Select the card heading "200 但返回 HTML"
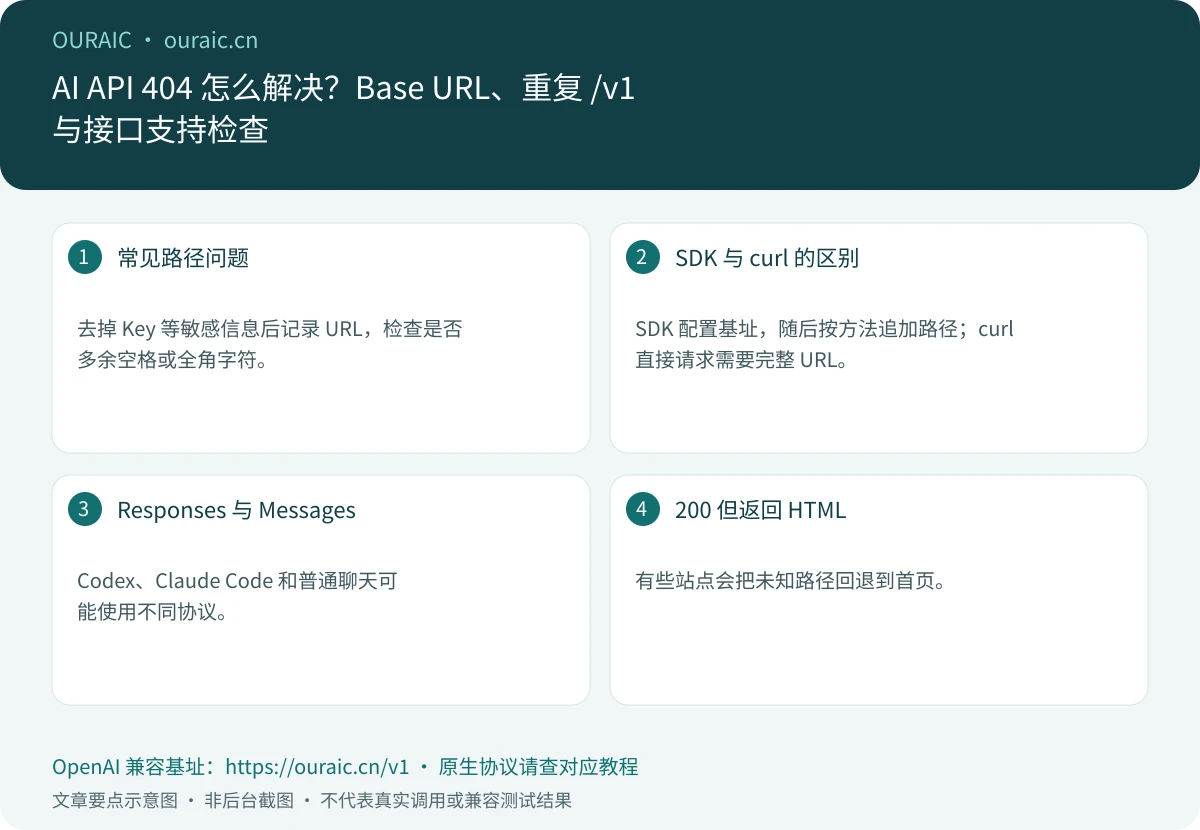 point(760,510)
